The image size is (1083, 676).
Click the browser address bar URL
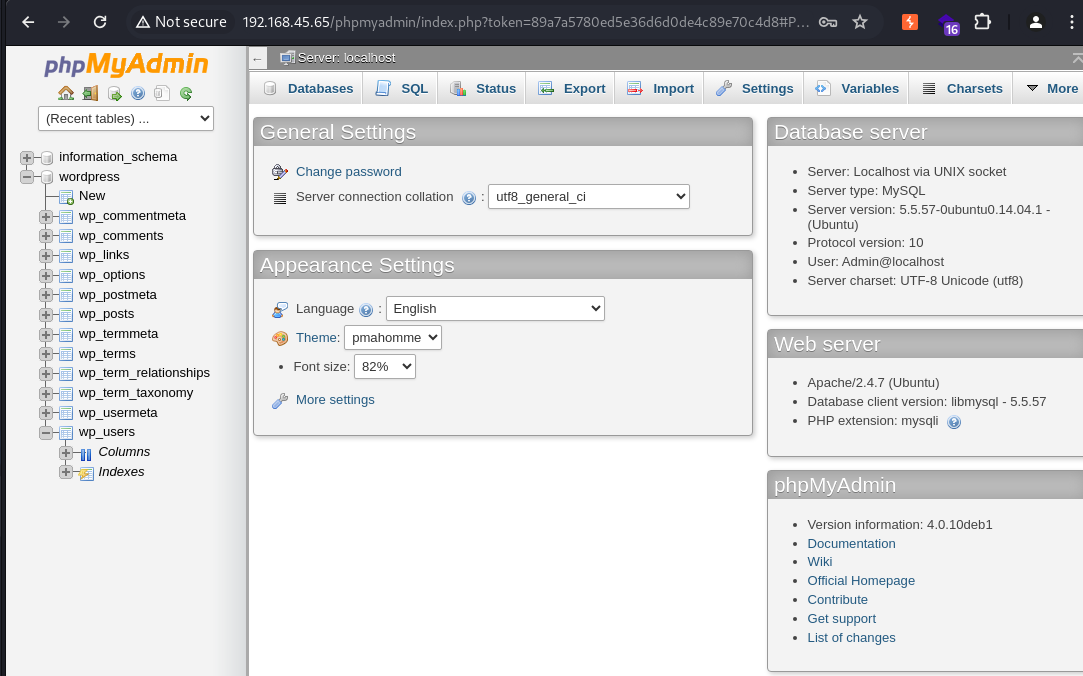tap(526, 22)
